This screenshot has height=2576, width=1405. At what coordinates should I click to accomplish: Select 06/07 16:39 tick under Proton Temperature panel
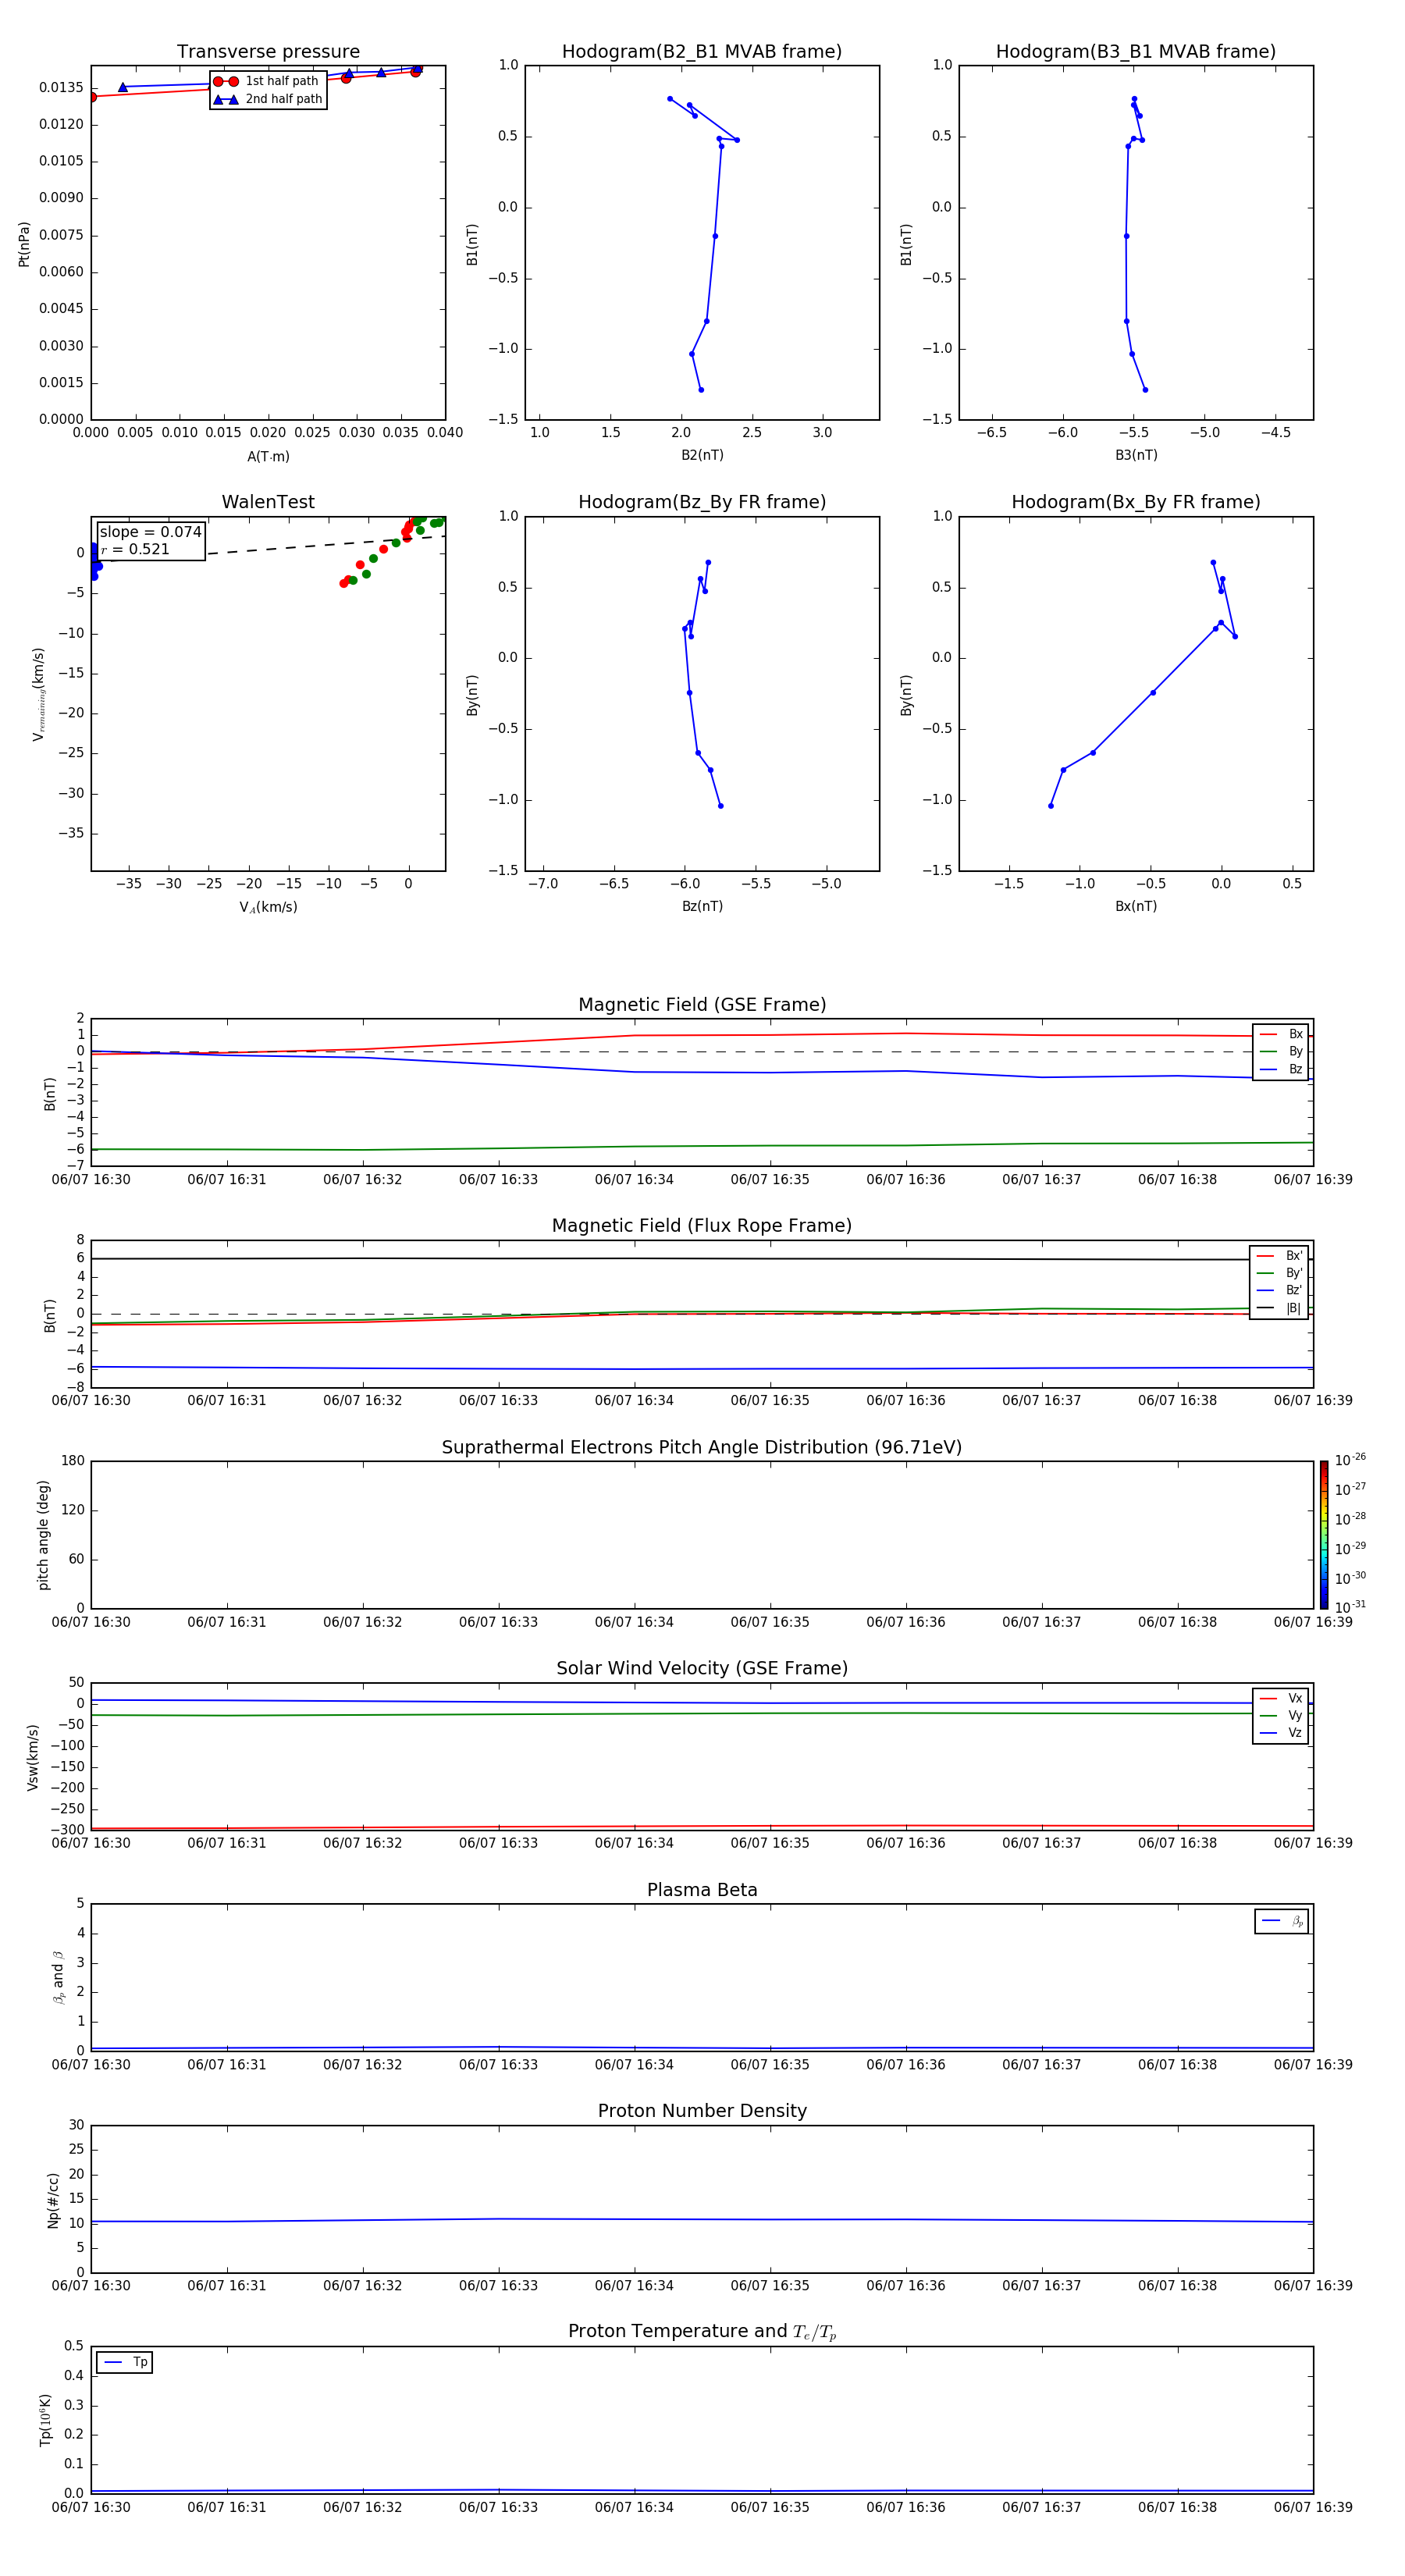[x=1313, y=2507]
